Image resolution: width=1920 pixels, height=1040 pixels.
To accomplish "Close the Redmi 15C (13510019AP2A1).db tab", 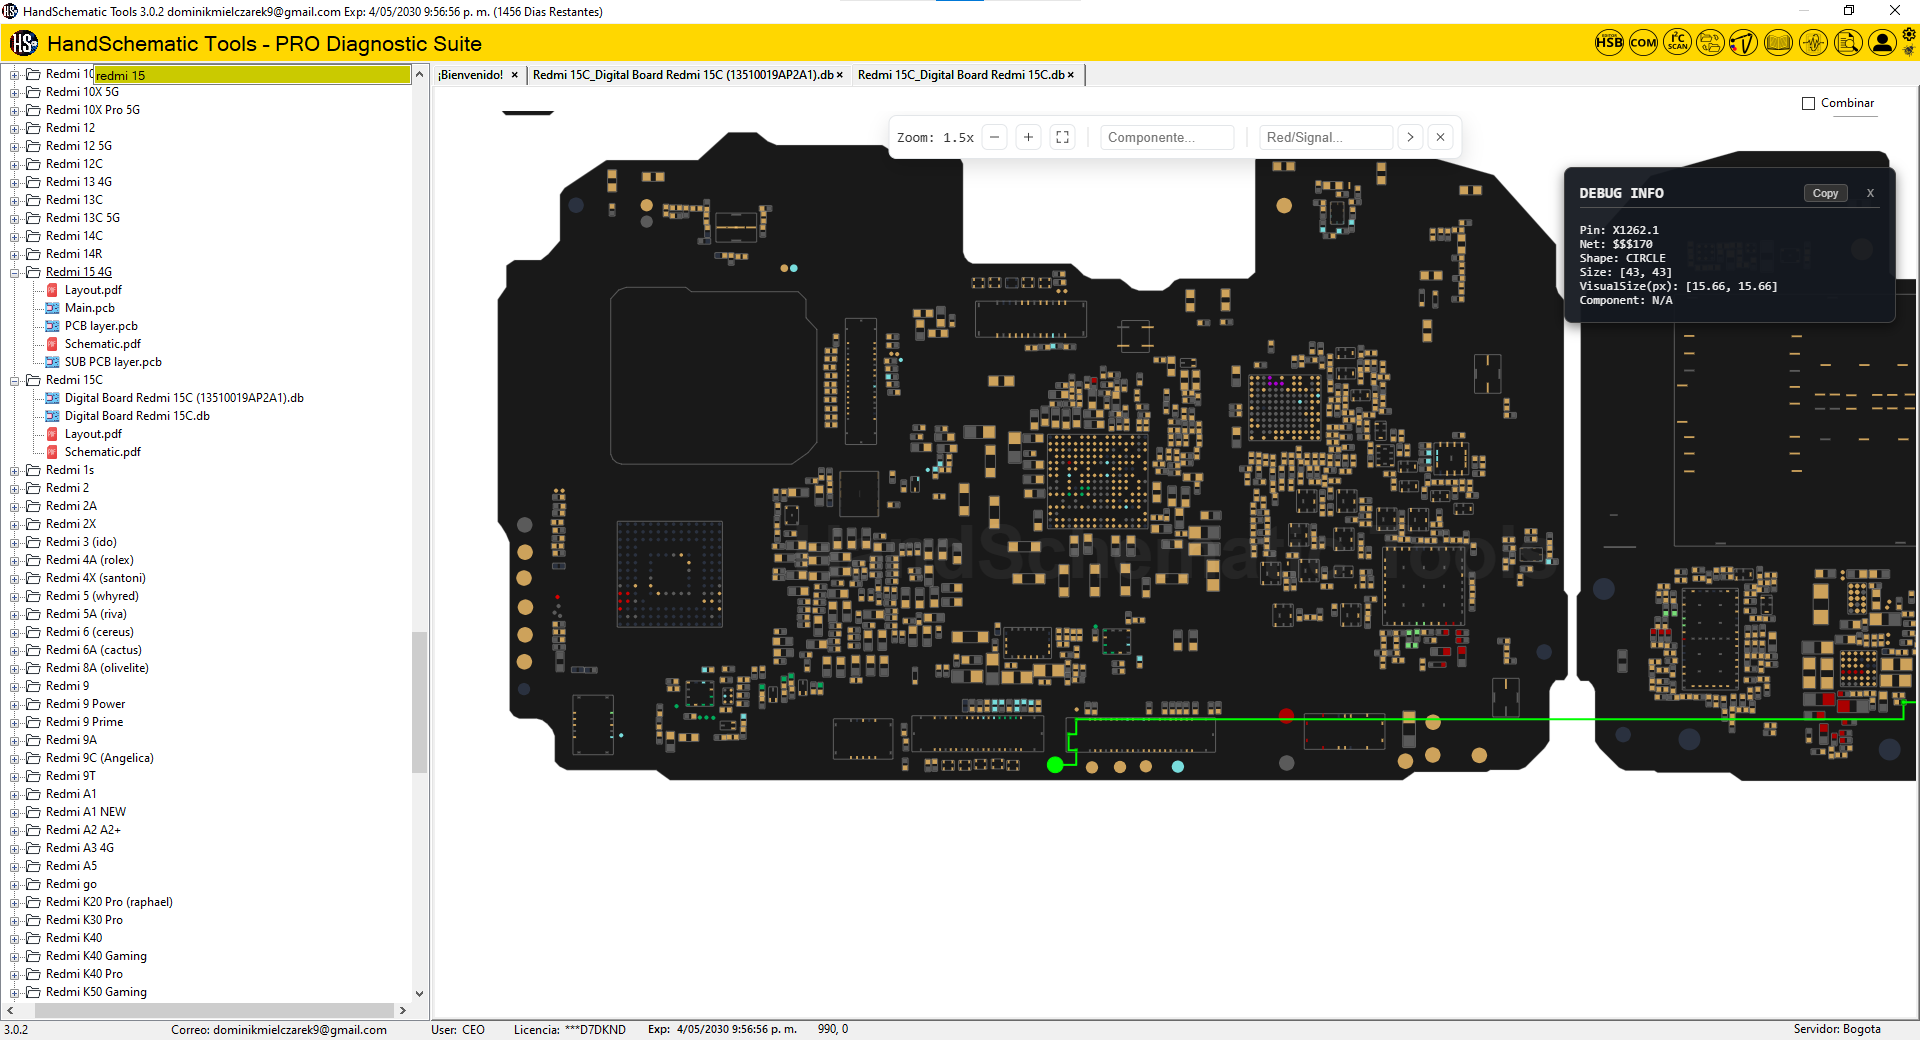I will pos(840,75).
